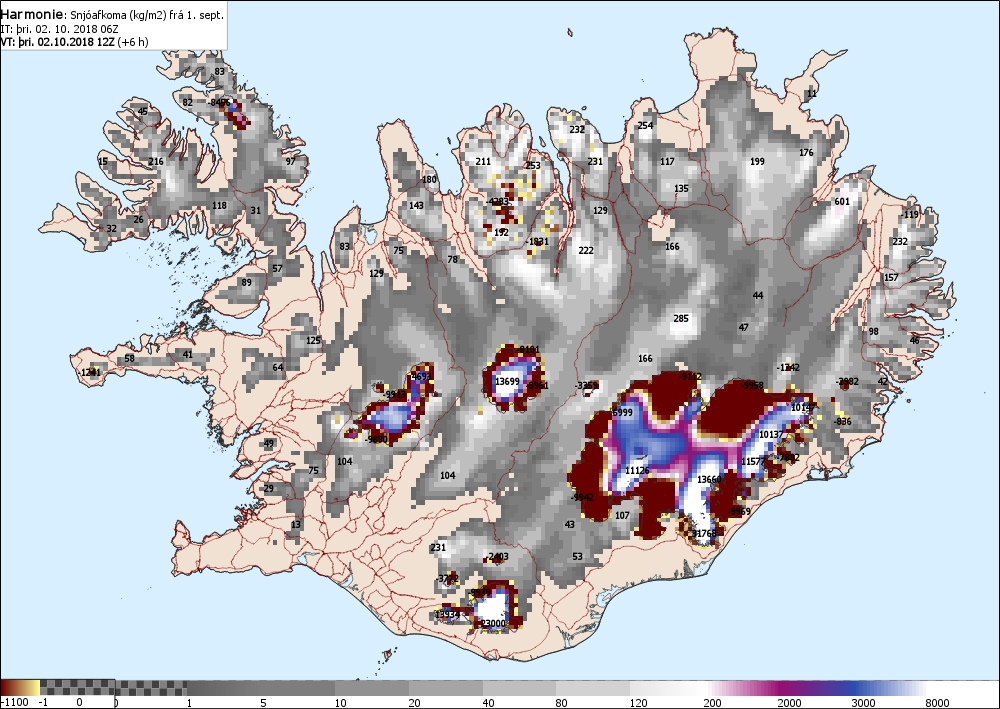Click the IT þri. 02. 10. 2018 06Z line
The image size is (1000, 709).
coord(59,29)
